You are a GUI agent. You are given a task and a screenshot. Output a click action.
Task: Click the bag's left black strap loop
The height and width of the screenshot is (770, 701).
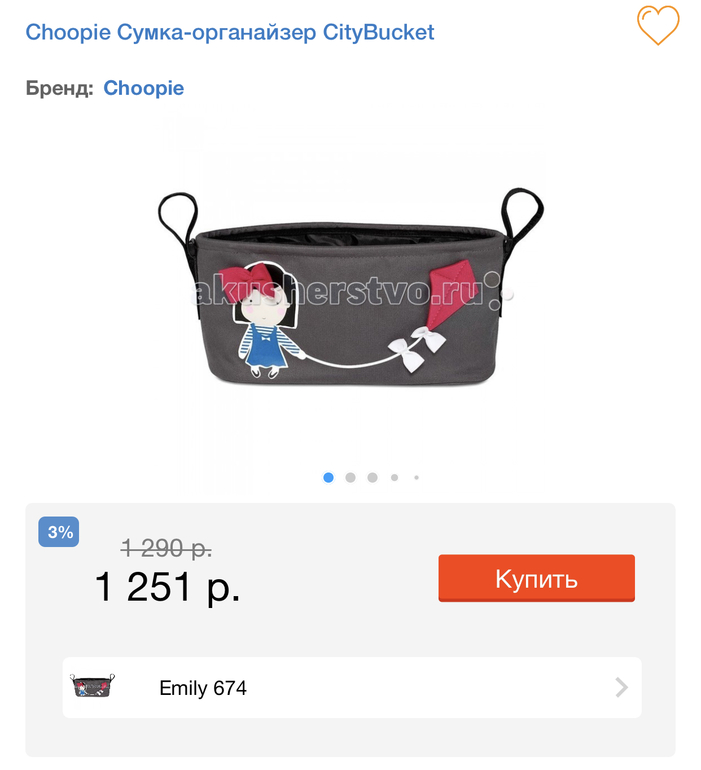click(179, 220)
